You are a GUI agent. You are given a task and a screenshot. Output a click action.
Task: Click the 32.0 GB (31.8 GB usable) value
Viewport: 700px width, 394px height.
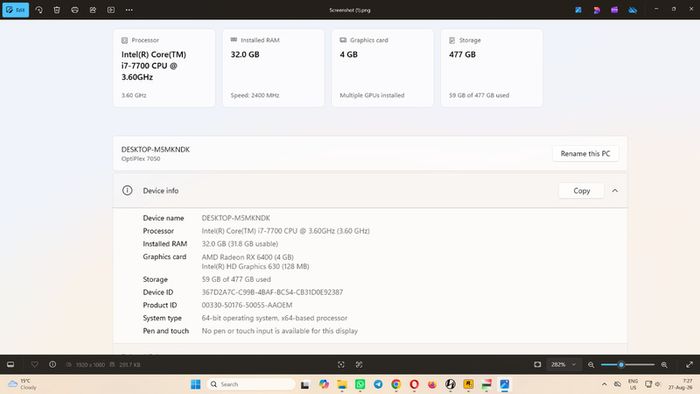[x=240, y=244]
